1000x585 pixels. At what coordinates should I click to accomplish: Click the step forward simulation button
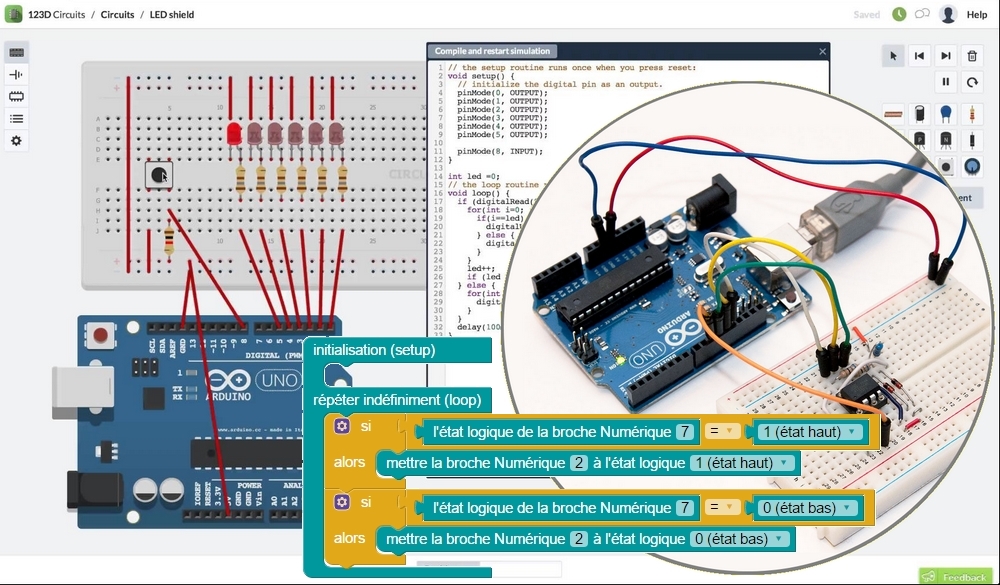pyautogui.click(x=946, y=56)
